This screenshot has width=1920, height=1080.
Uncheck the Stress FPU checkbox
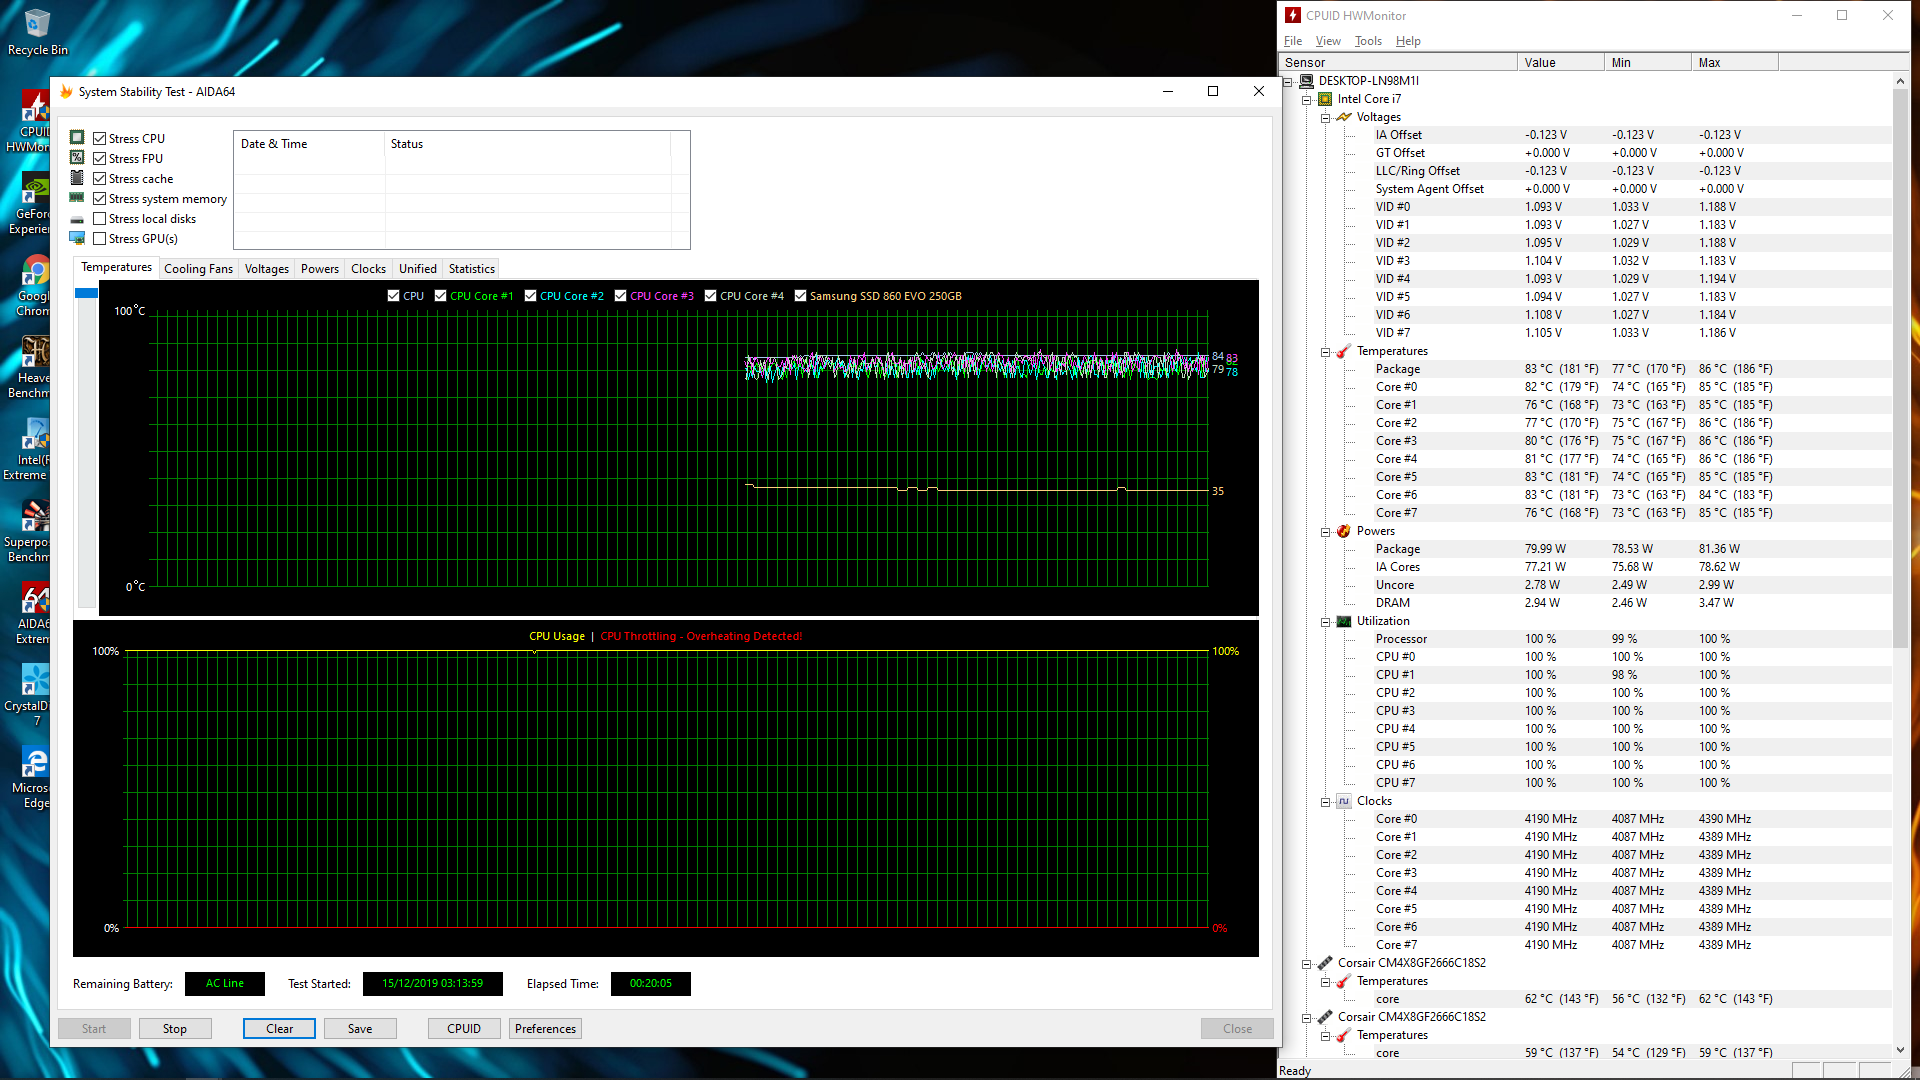100,159
